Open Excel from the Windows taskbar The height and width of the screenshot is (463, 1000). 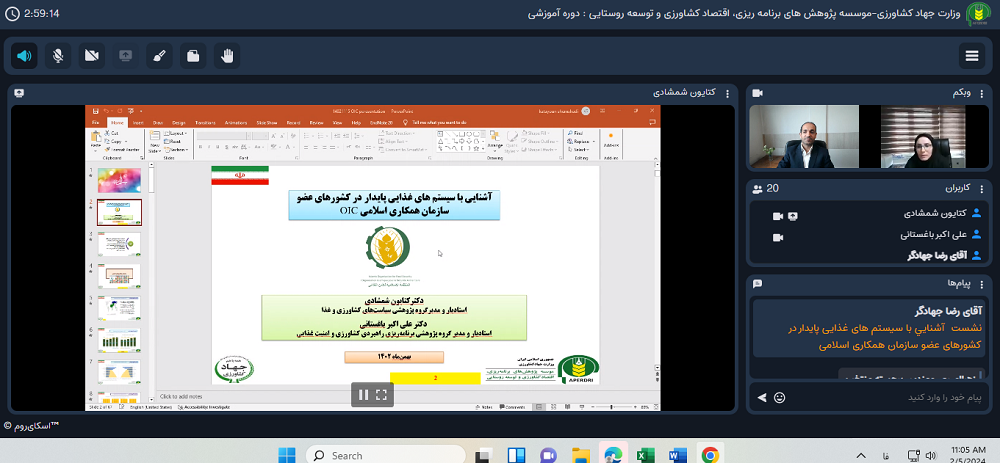645,455
